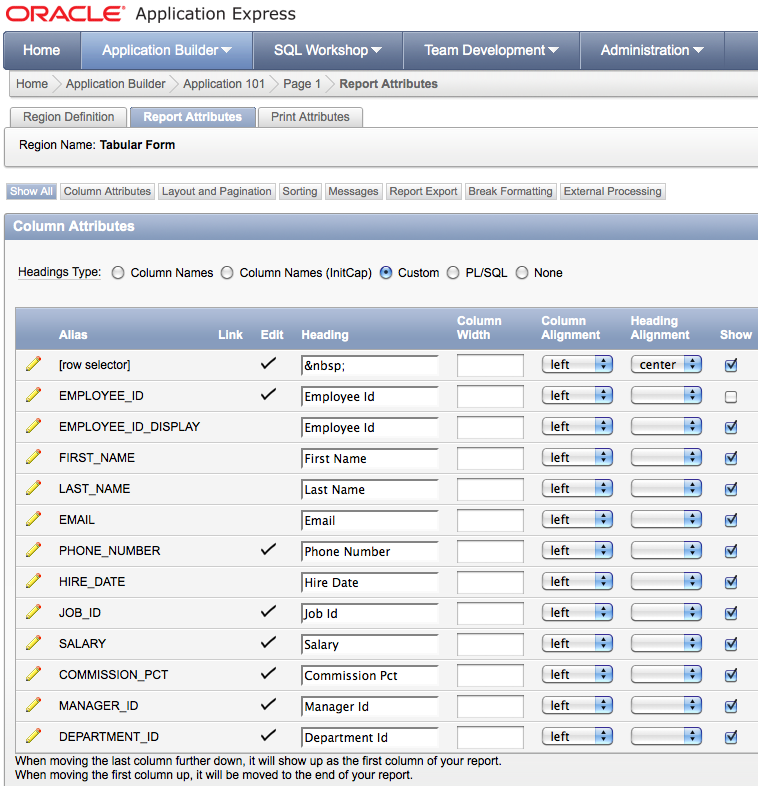
Task: Select the Report Attributes tab
Action: 193,117
